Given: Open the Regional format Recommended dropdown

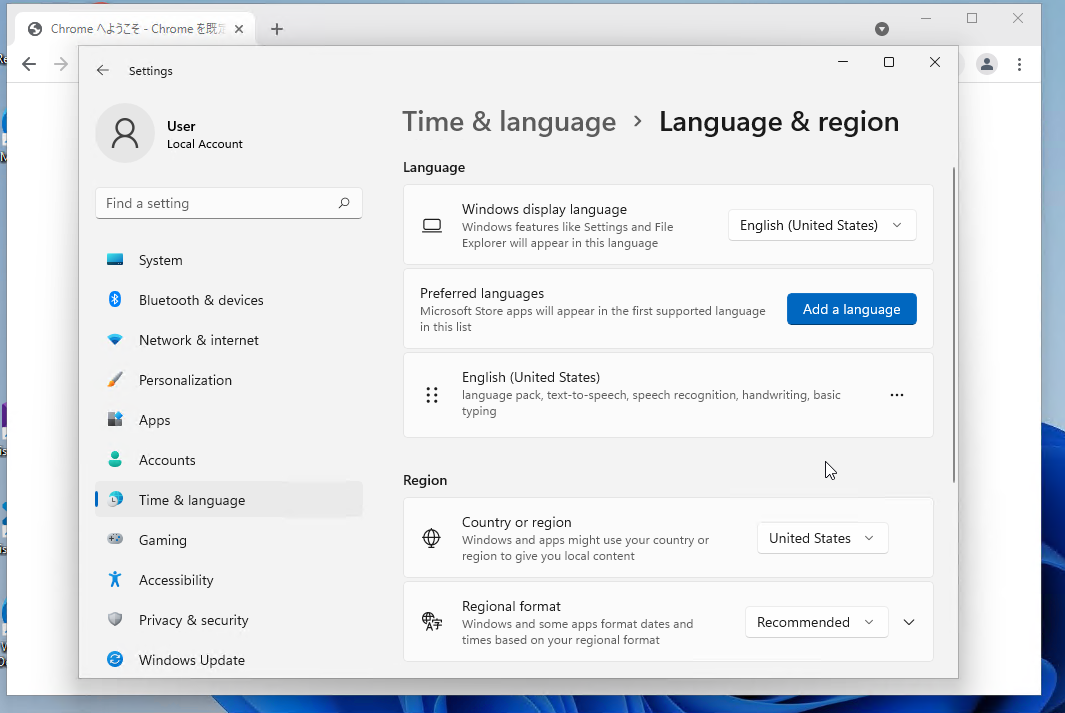Looking at the screenshot, I should tap(815, 622).
